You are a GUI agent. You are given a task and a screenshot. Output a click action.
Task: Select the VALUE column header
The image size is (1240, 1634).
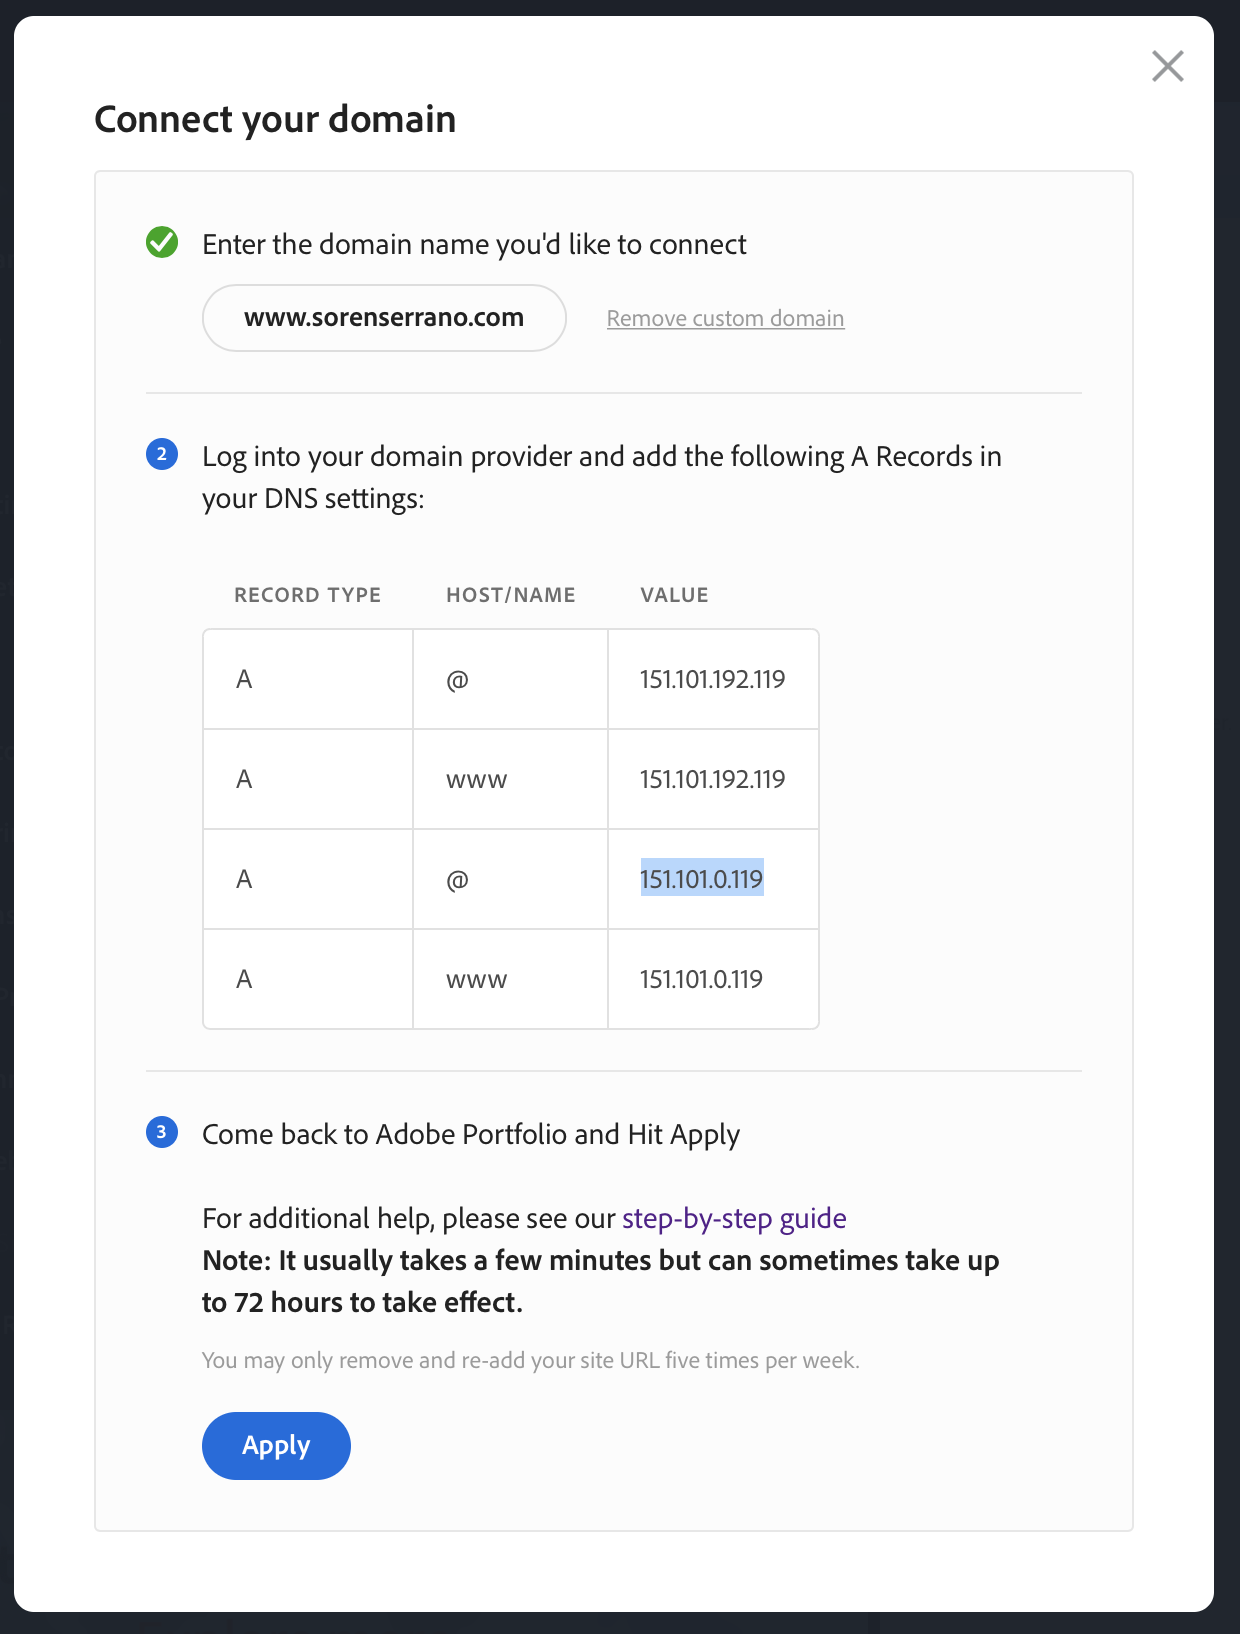[674, 594]
